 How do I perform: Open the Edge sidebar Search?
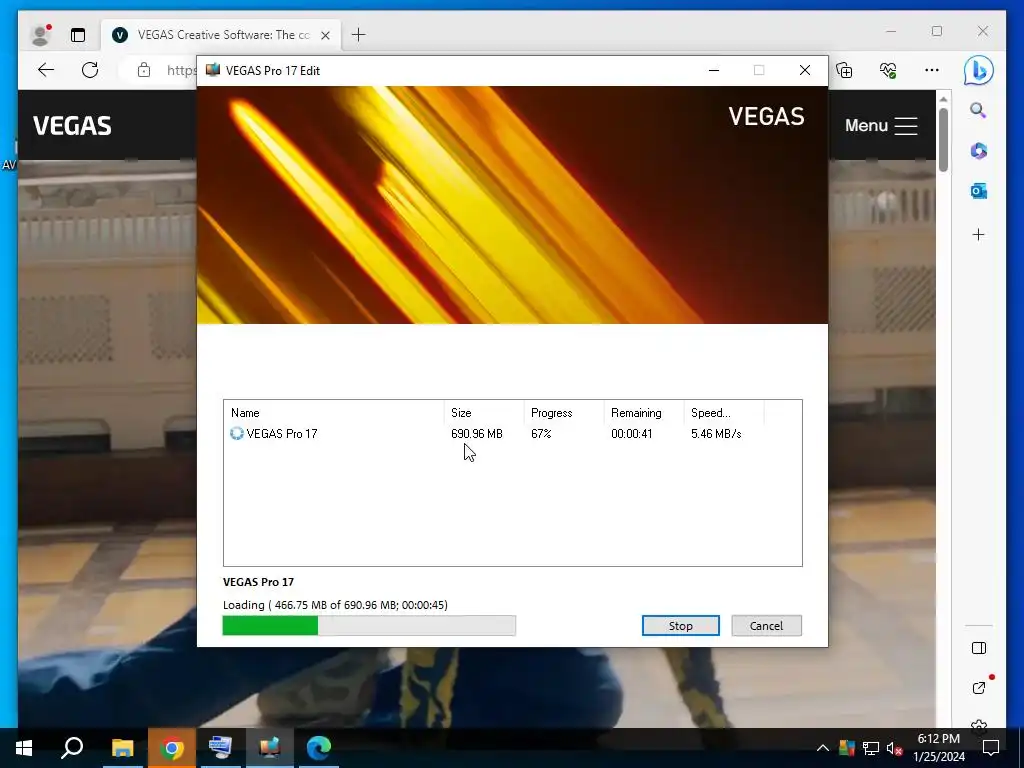978,110
